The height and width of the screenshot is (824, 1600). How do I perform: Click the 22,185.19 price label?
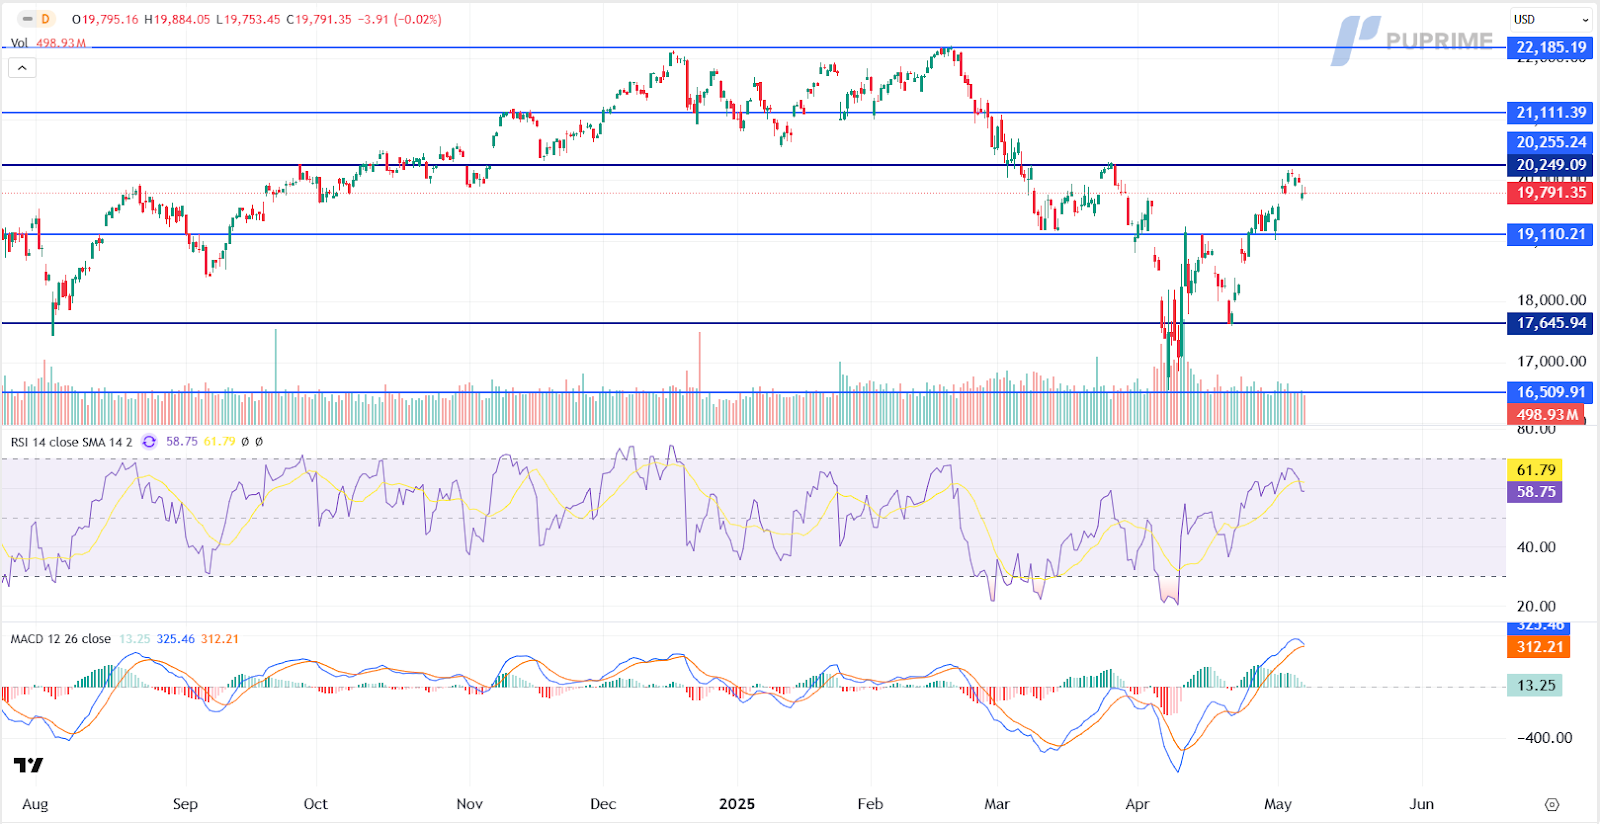1550,47
